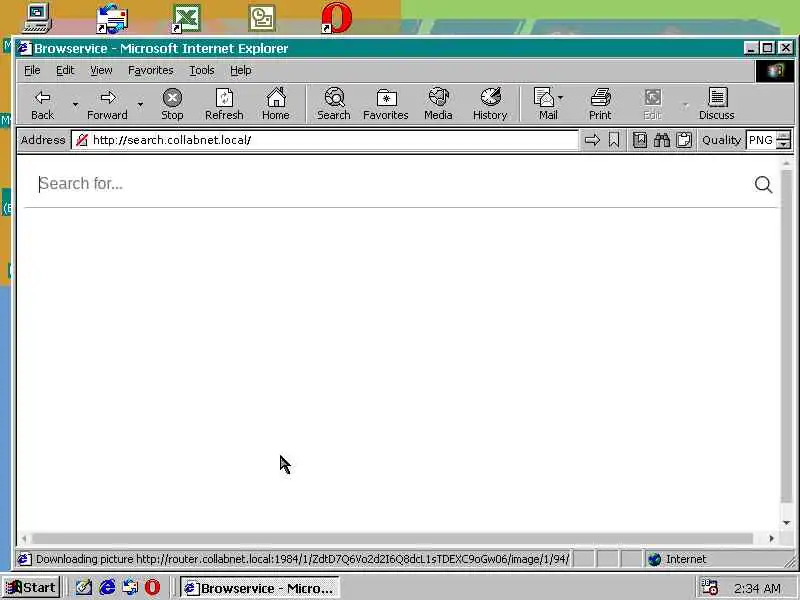Click the binoculars find icon

[x=662, y=140]
